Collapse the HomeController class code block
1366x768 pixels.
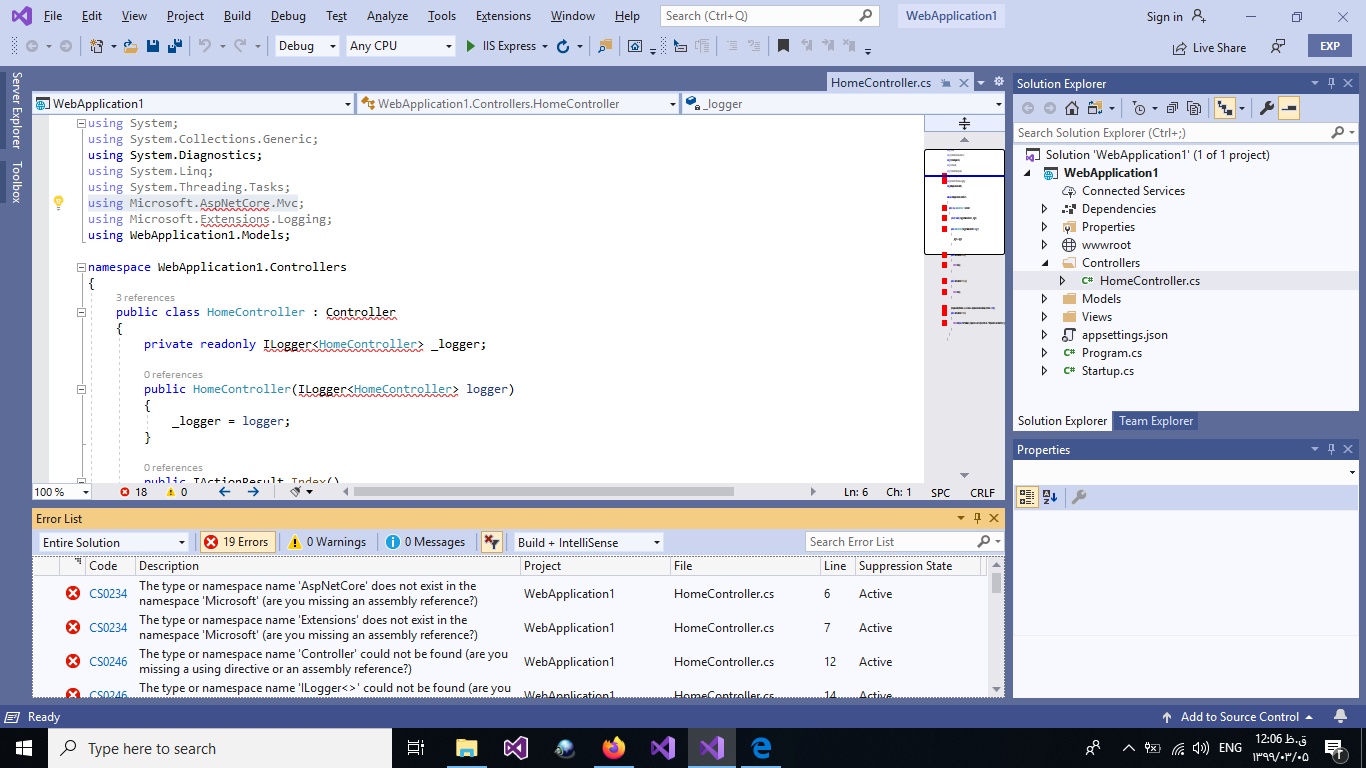point(81,313)
